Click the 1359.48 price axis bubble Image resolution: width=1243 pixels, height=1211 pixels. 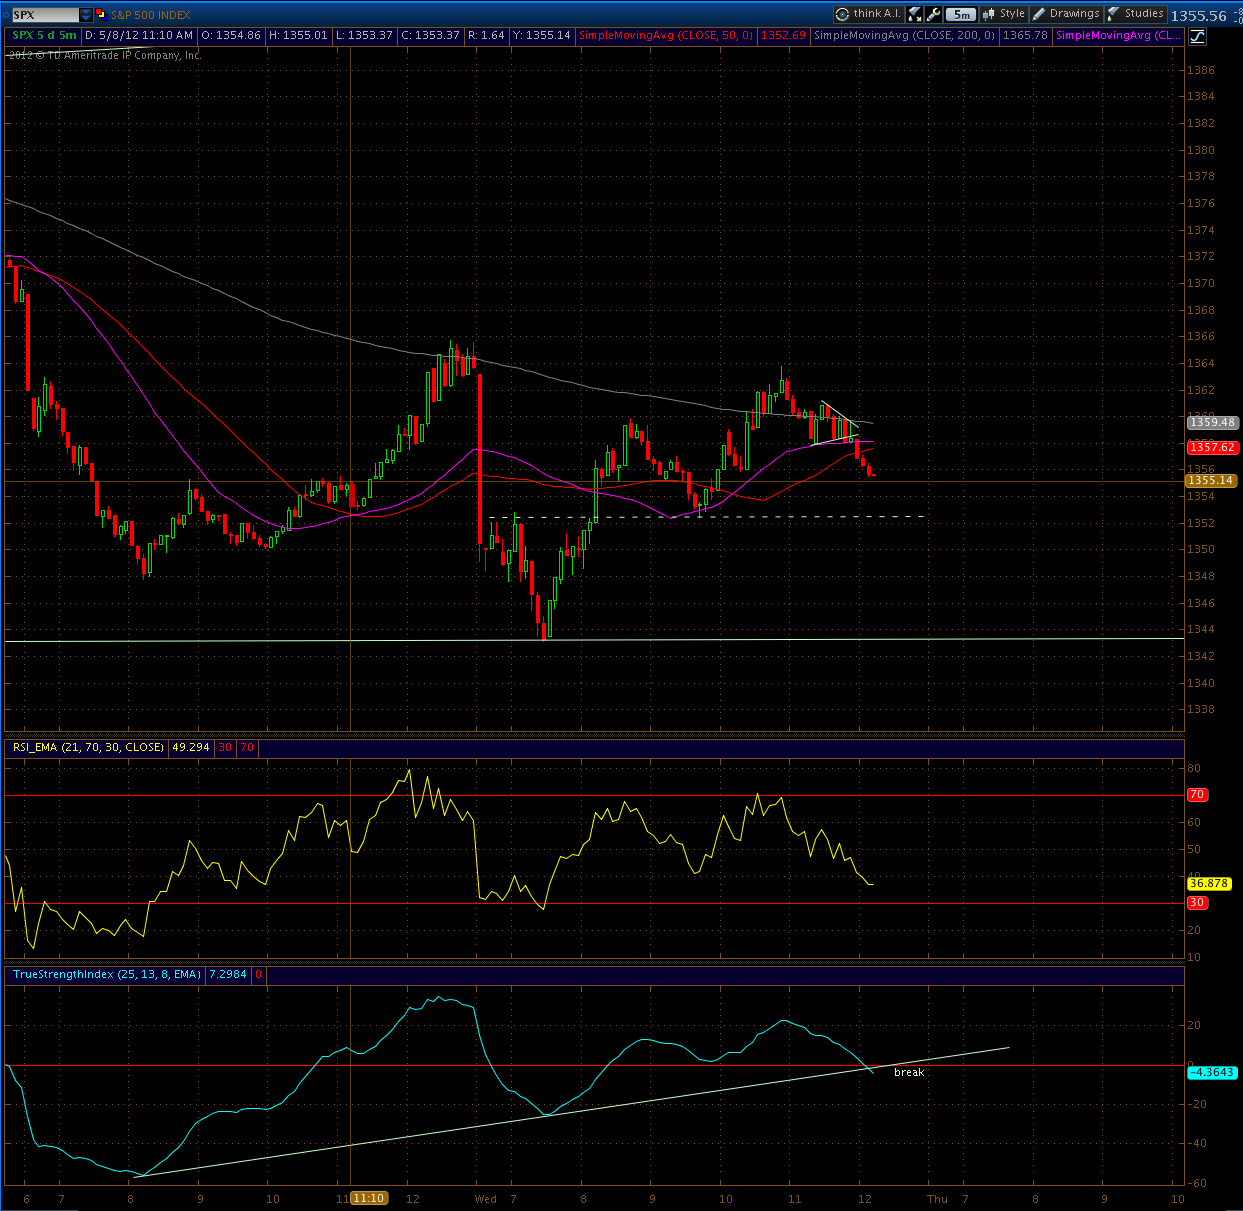point(1212,422)
